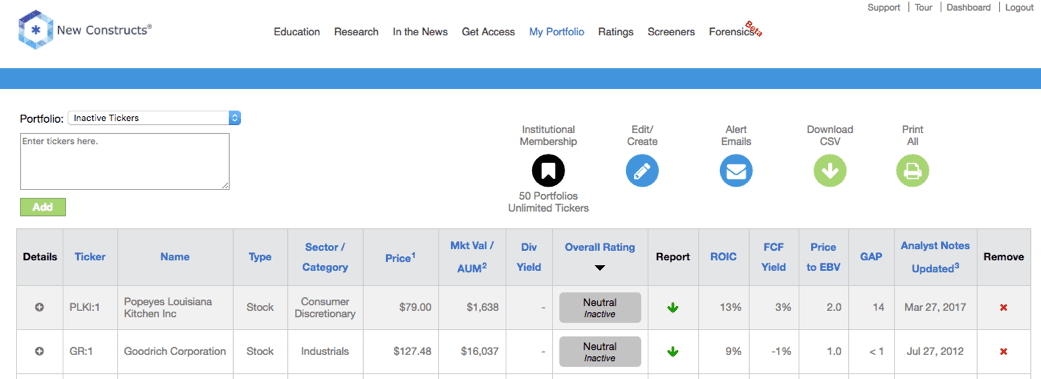Open the Portfolio dropdown showing Inactive Tickers
Image resolution: width=1041 pixels, height=379 pixels.
(155, 118)
